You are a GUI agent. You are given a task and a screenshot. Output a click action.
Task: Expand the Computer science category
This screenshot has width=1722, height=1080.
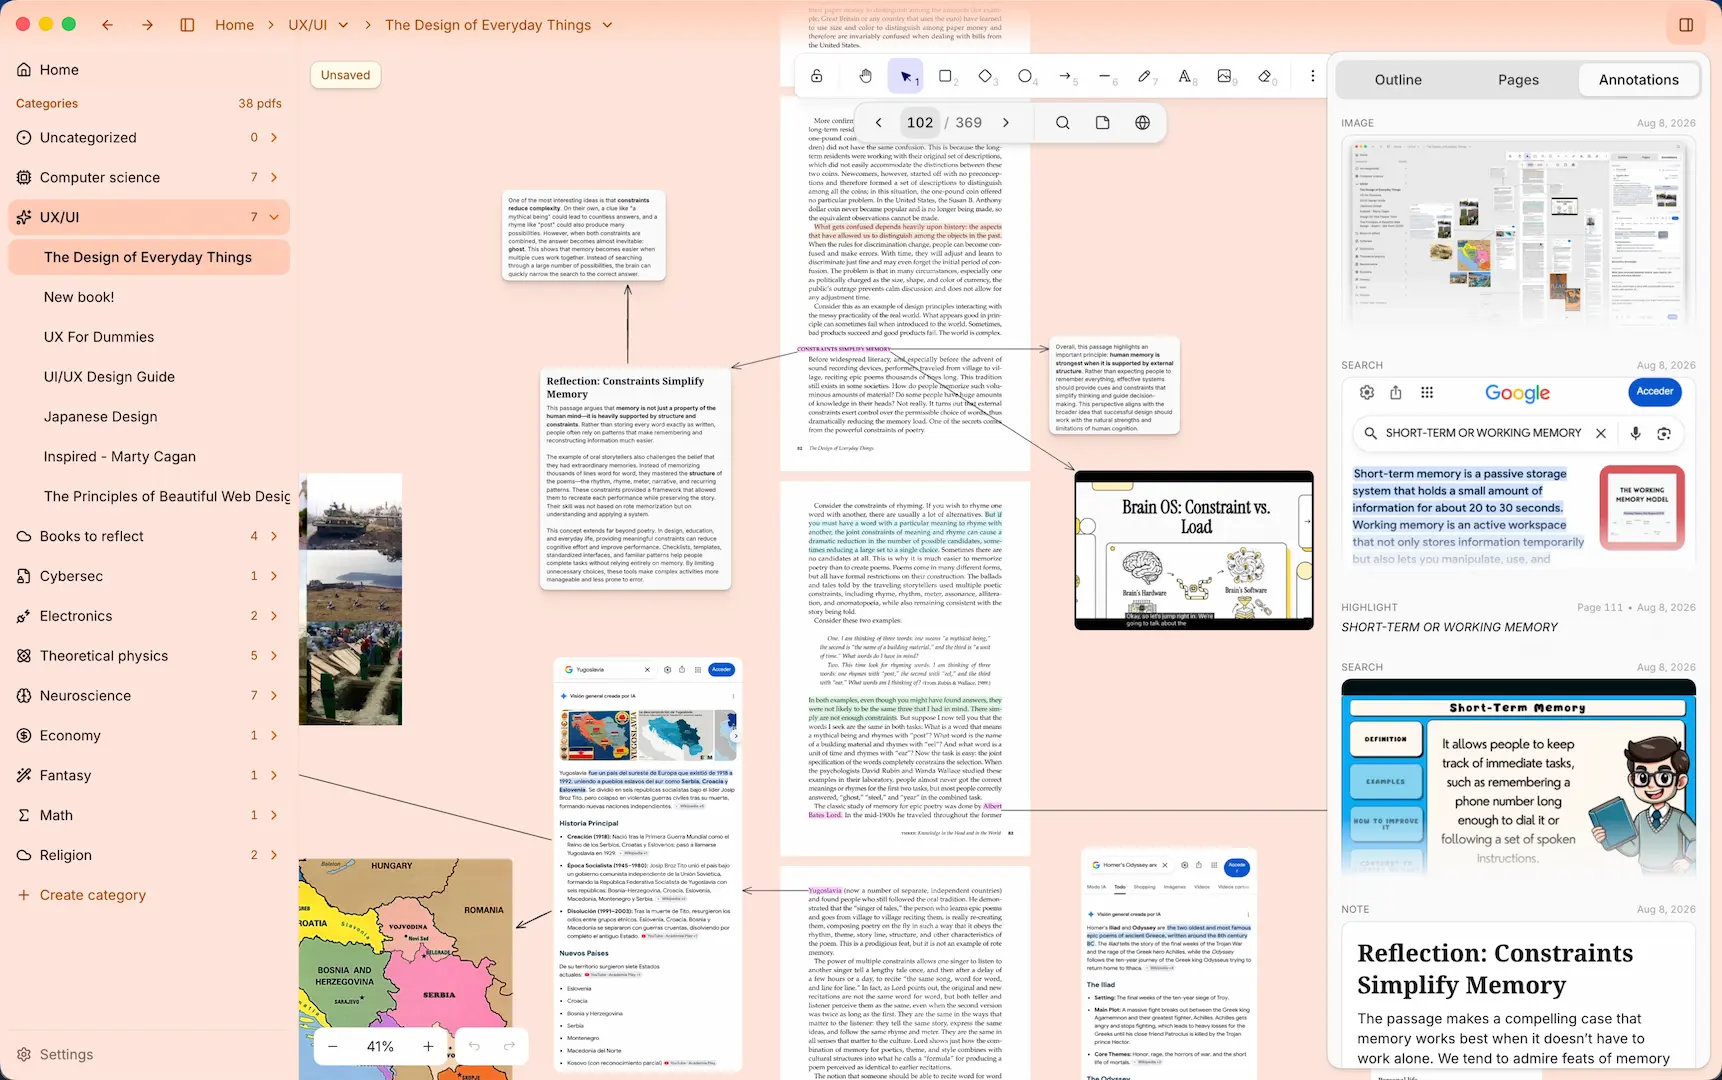click(x=274, y=178)
